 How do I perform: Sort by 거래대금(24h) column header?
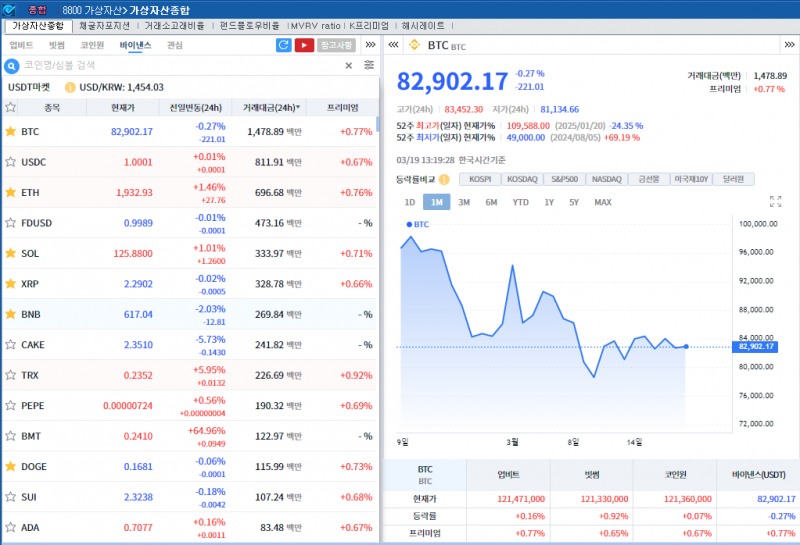click(x=271, y=108)
